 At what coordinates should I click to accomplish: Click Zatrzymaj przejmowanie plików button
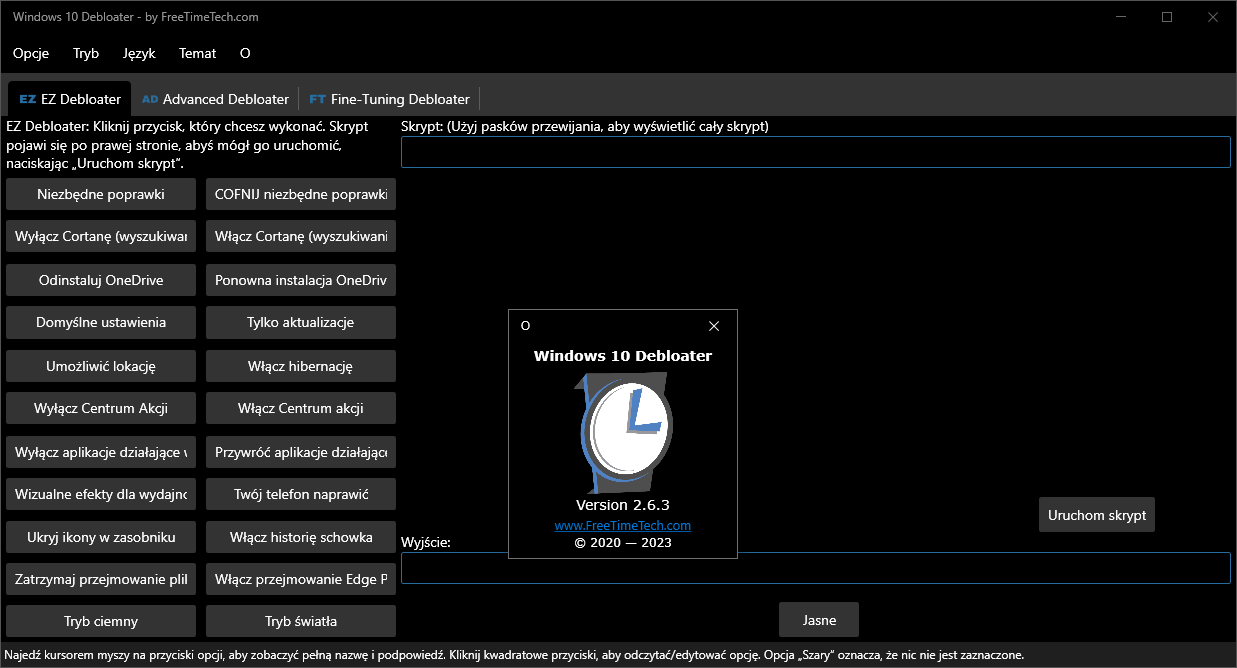point(101,579)
